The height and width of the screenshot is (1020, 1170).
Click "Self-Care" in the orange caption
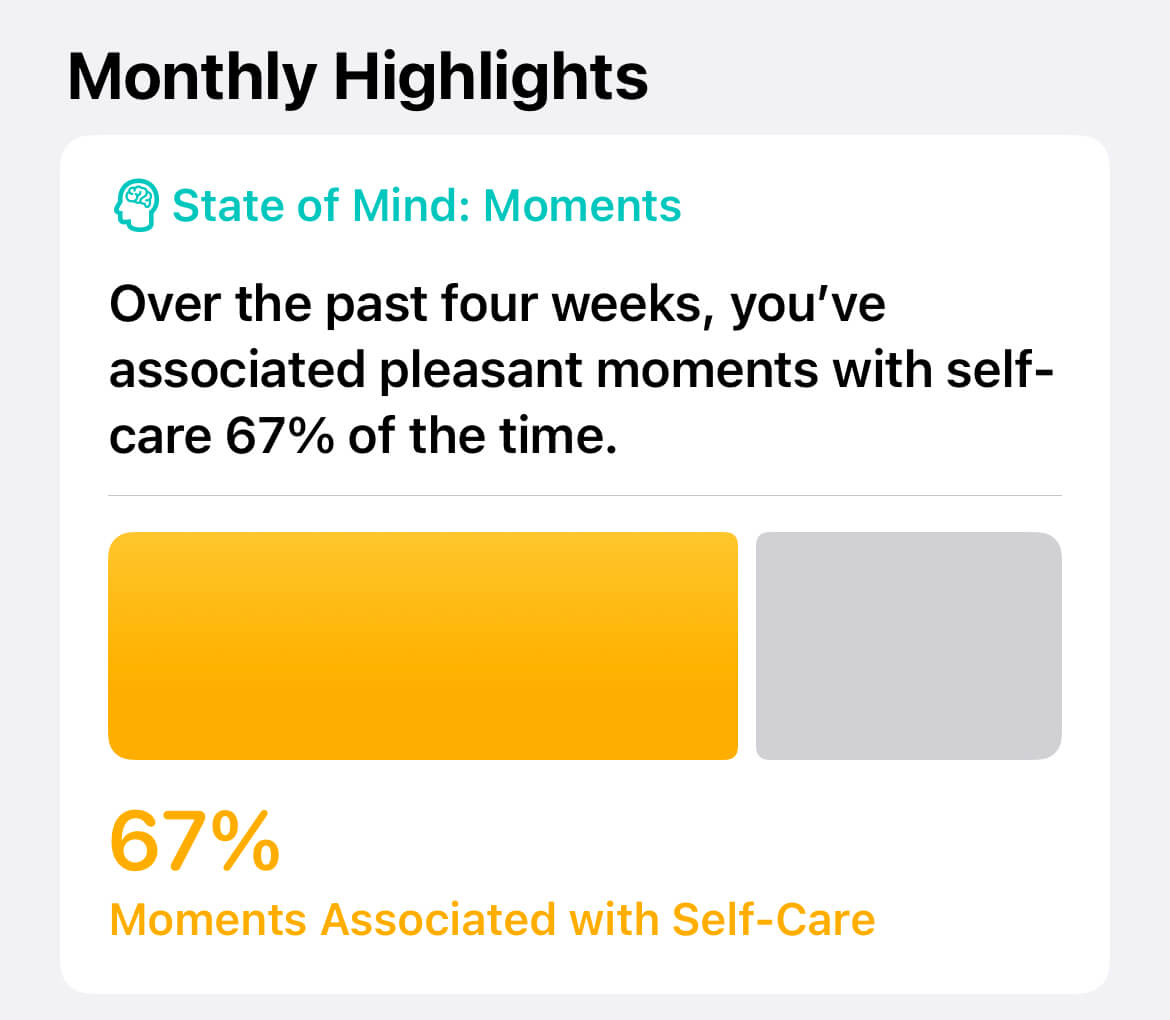[x=773, y=919]
